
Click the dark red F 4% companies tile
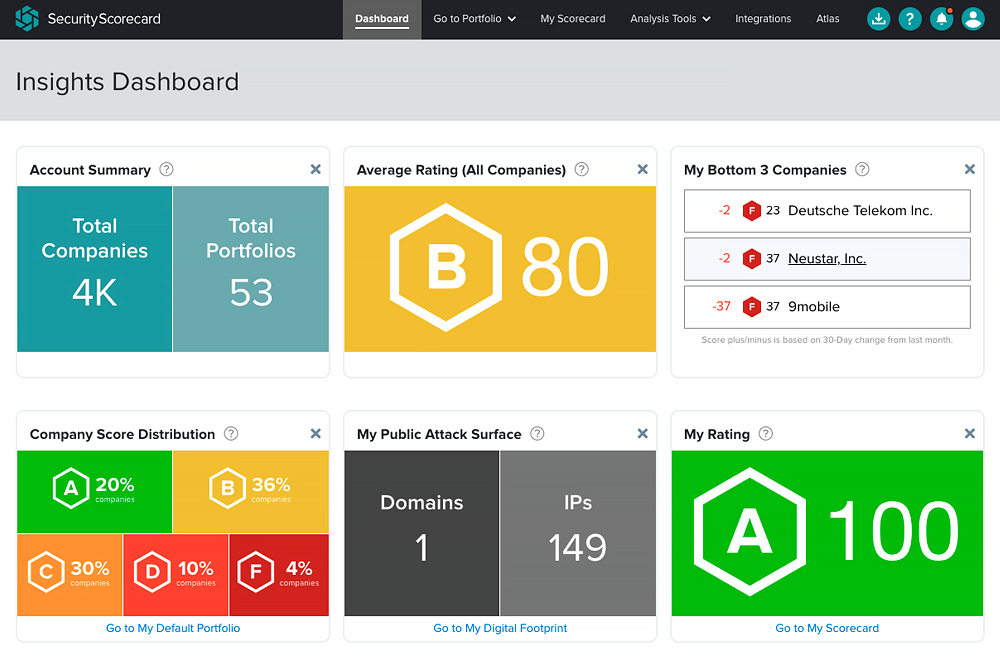click(x=279, y=575)
